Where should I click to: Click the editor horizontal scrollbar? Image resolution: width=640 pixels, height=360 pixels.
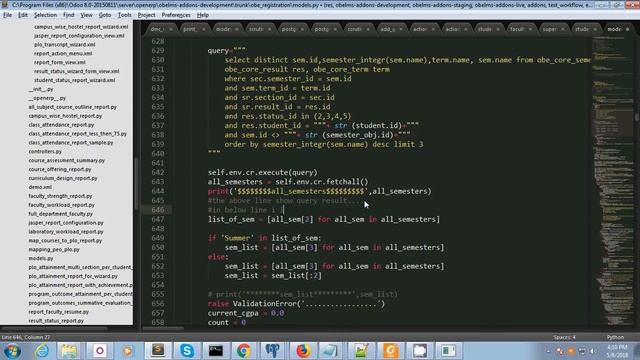coord(163,328)
